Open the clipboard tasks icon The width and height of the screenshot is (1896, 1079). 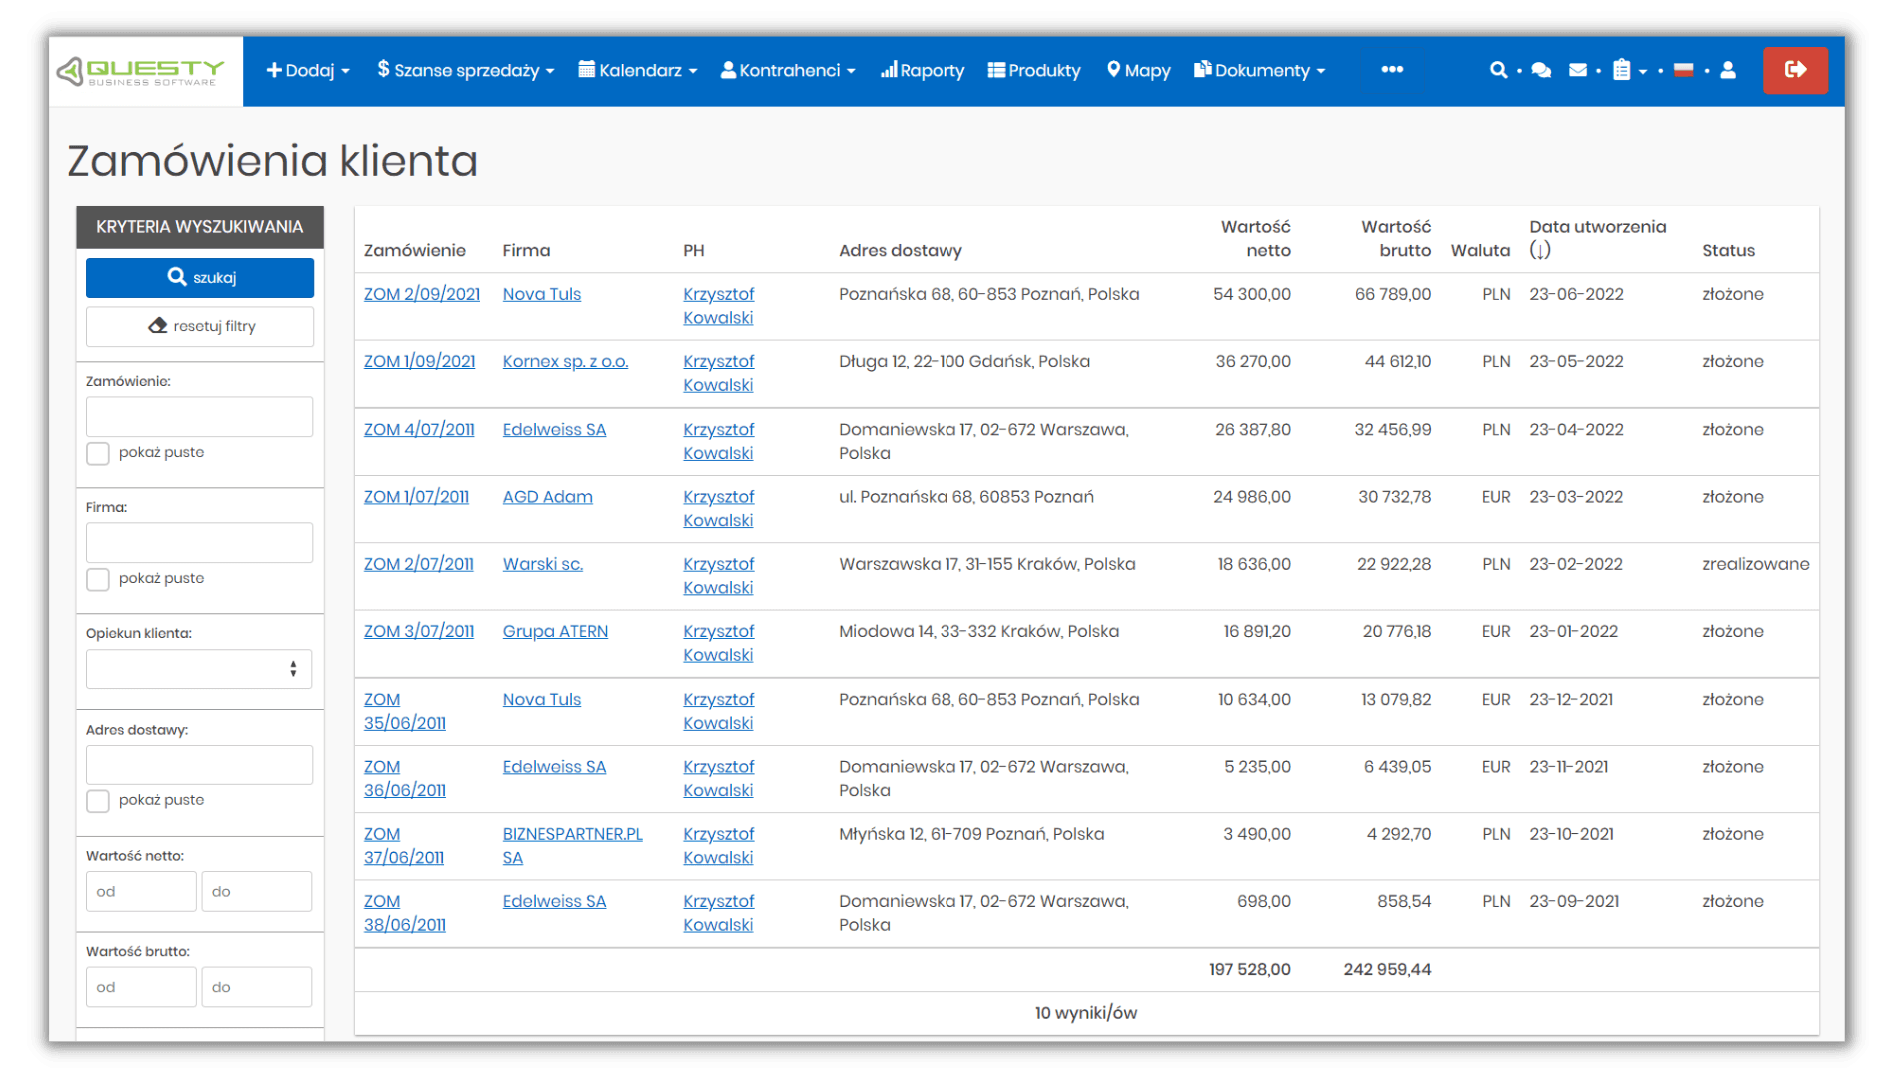pos(1622,70)
